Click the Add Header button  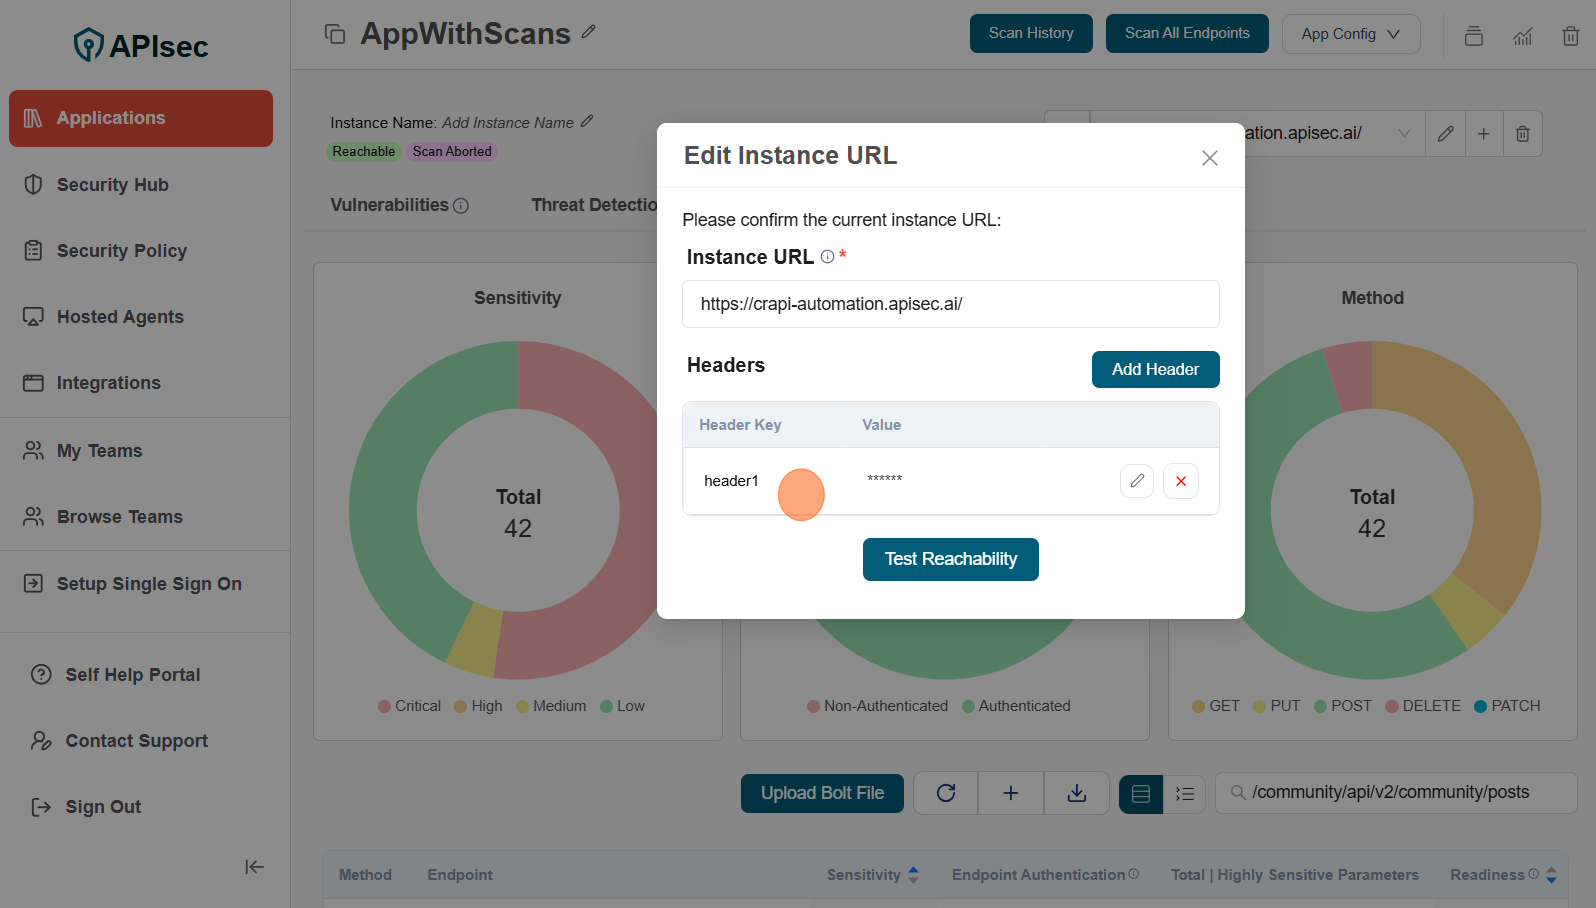[x=1155, y=369]
